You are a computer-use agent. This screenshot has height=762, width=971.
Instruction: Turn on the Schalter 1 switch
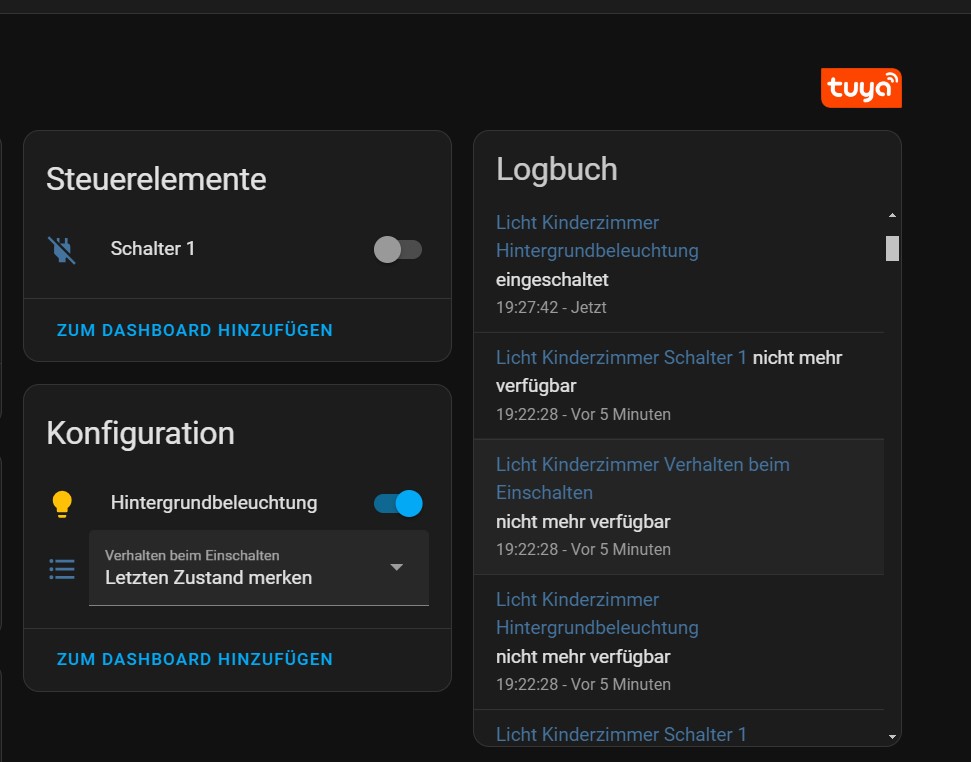(x=397, y=249)
